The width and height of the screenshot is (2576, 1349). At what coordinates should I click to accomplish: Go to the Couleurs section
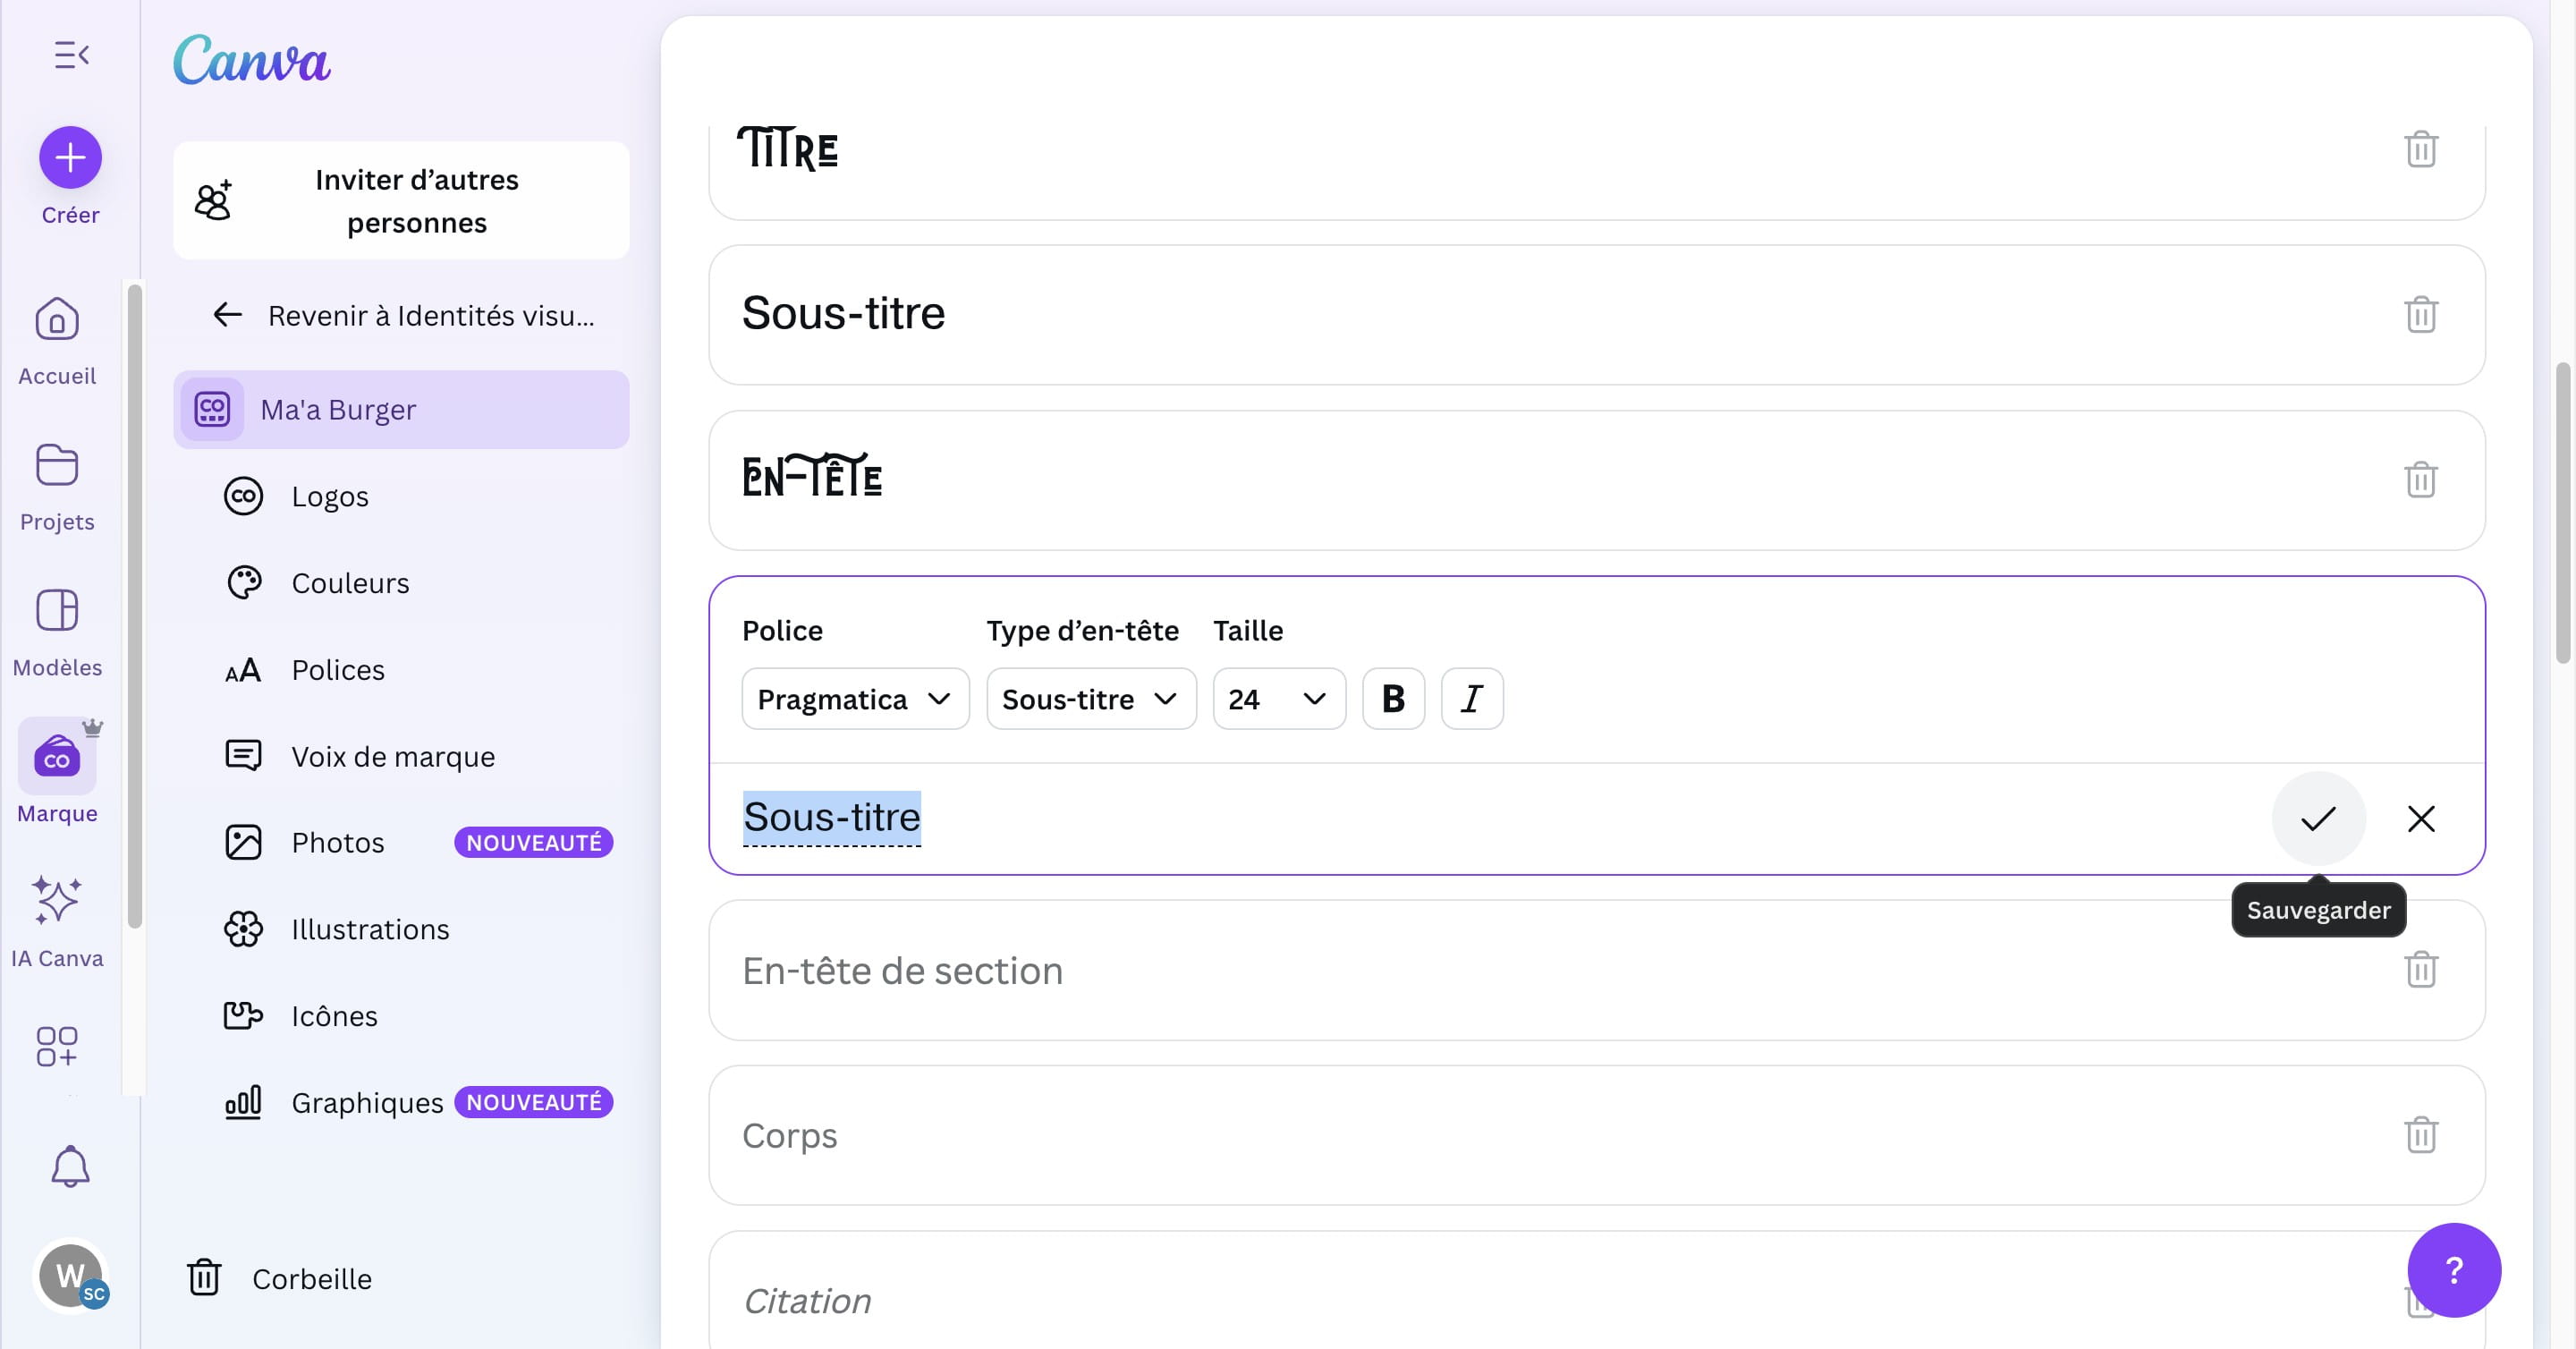pyautogui.click(x=350, y=582)
